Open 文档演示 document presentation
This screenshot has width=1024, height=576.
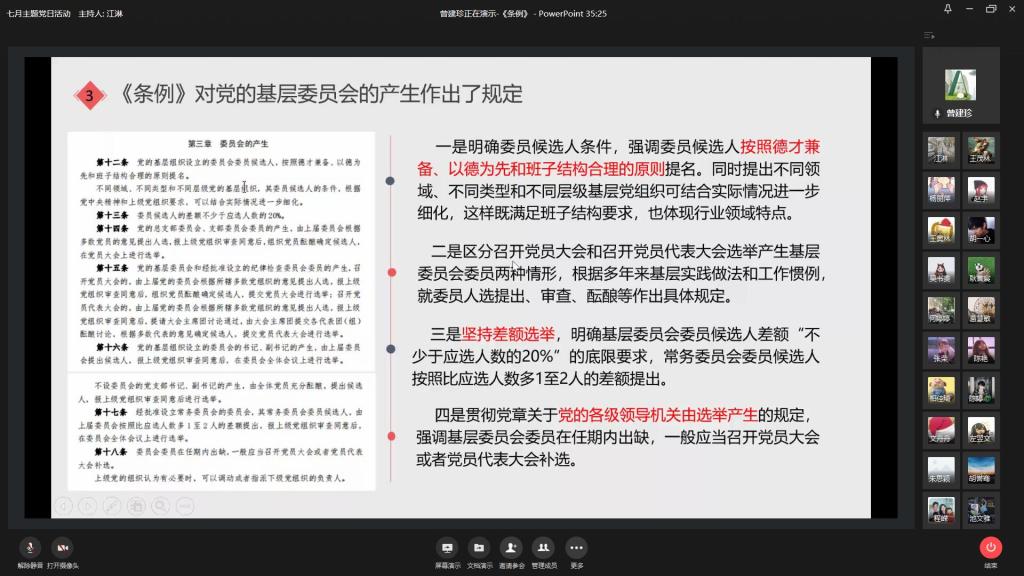[x=479, y=548]
